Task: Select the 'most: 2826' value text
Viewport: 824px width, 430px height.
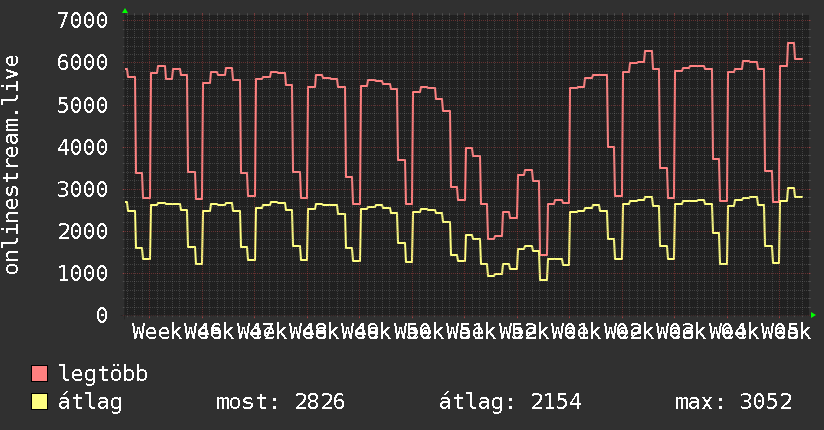Action: (x=280, y=402)
